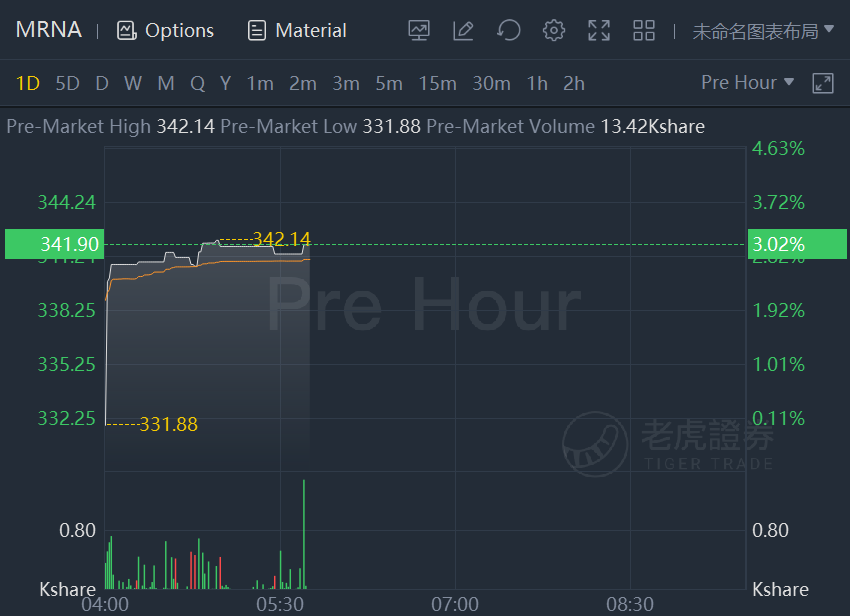Viewport: 850px width, 616px height.
Task: Open the Options chain icon
Action: 126,30
